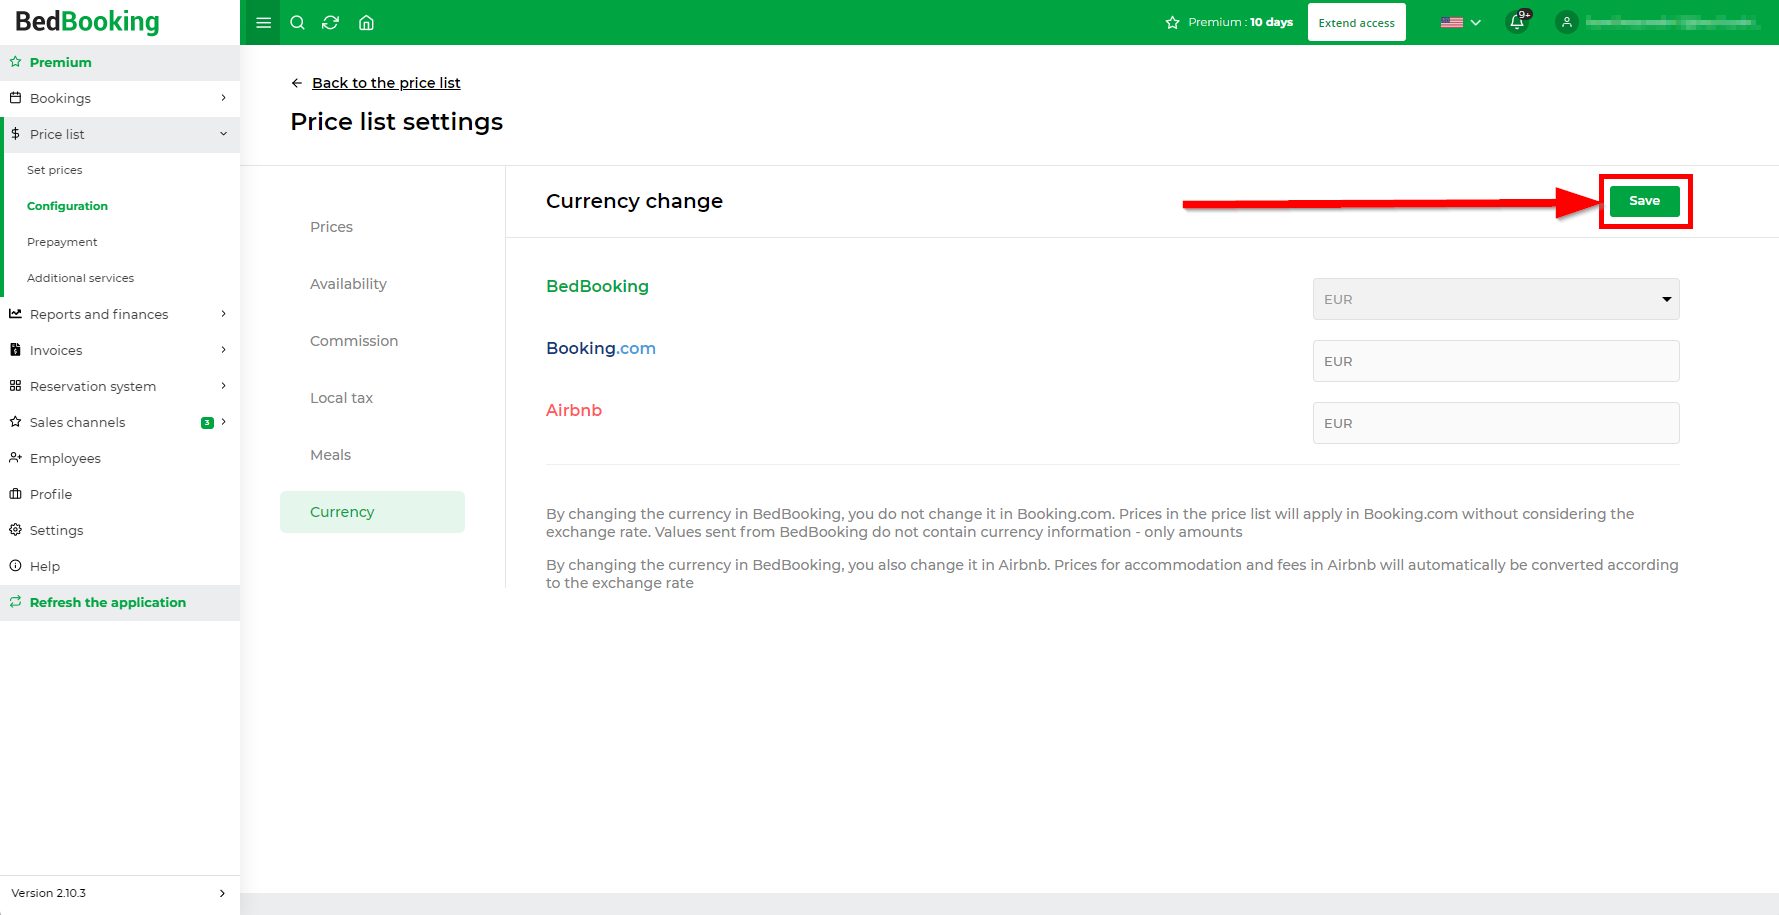Click the refresh arrows icon in top bar
Viewport: 1779px width, 915px height.
coord(331,23)
